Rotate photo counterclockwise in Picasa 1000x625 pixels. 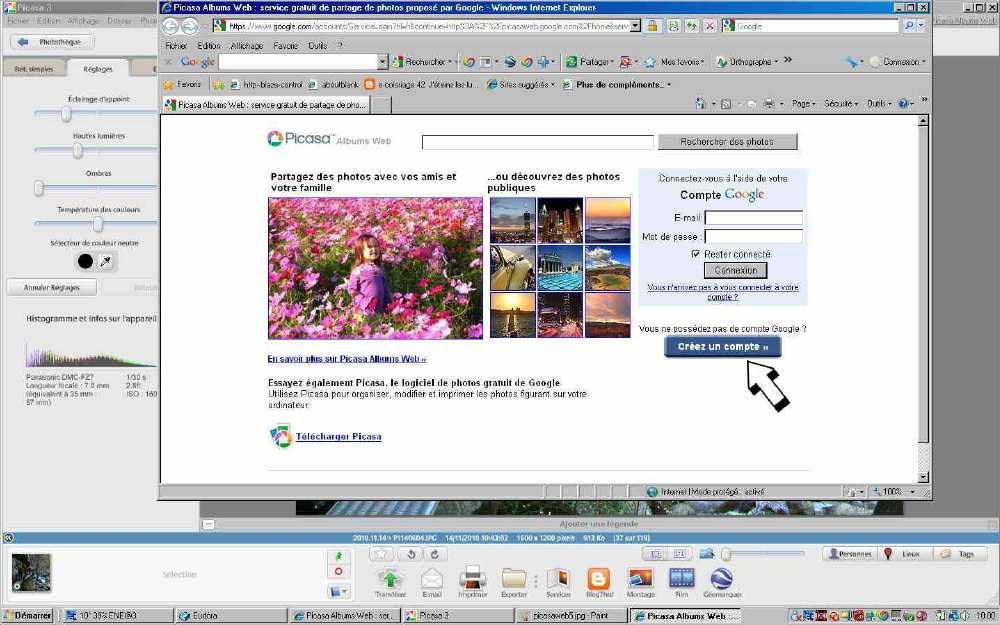pyautogui.click(x=411, y=554)
